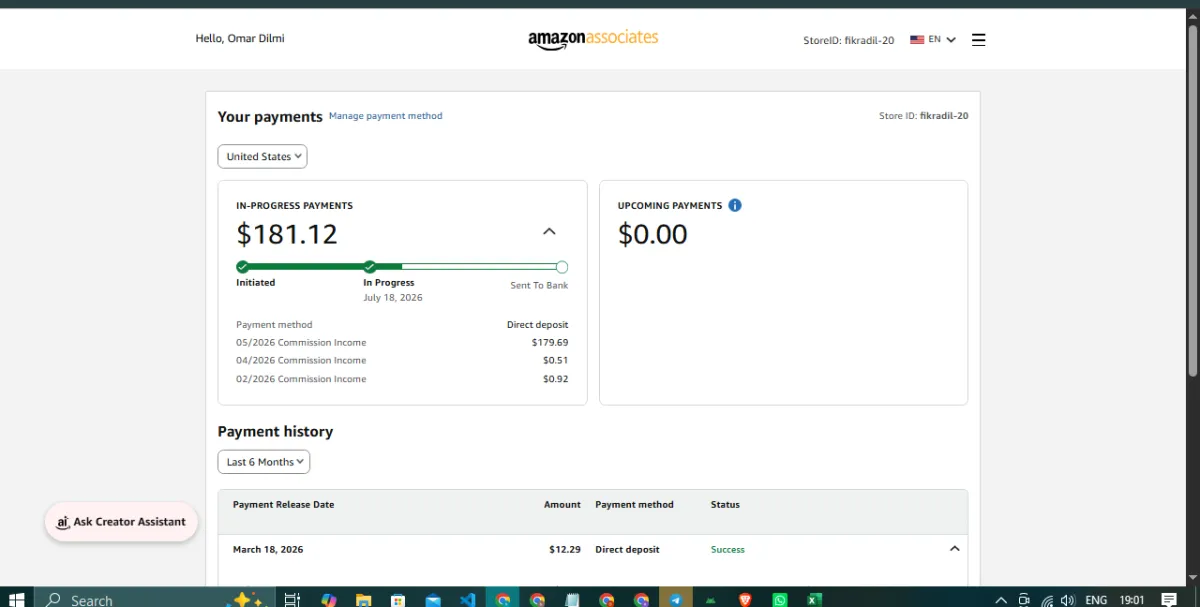Image resolution: width=1200 pixels, height=607 pixels.
Task: Click the Sent To Bank step circle
Action: 562,267
